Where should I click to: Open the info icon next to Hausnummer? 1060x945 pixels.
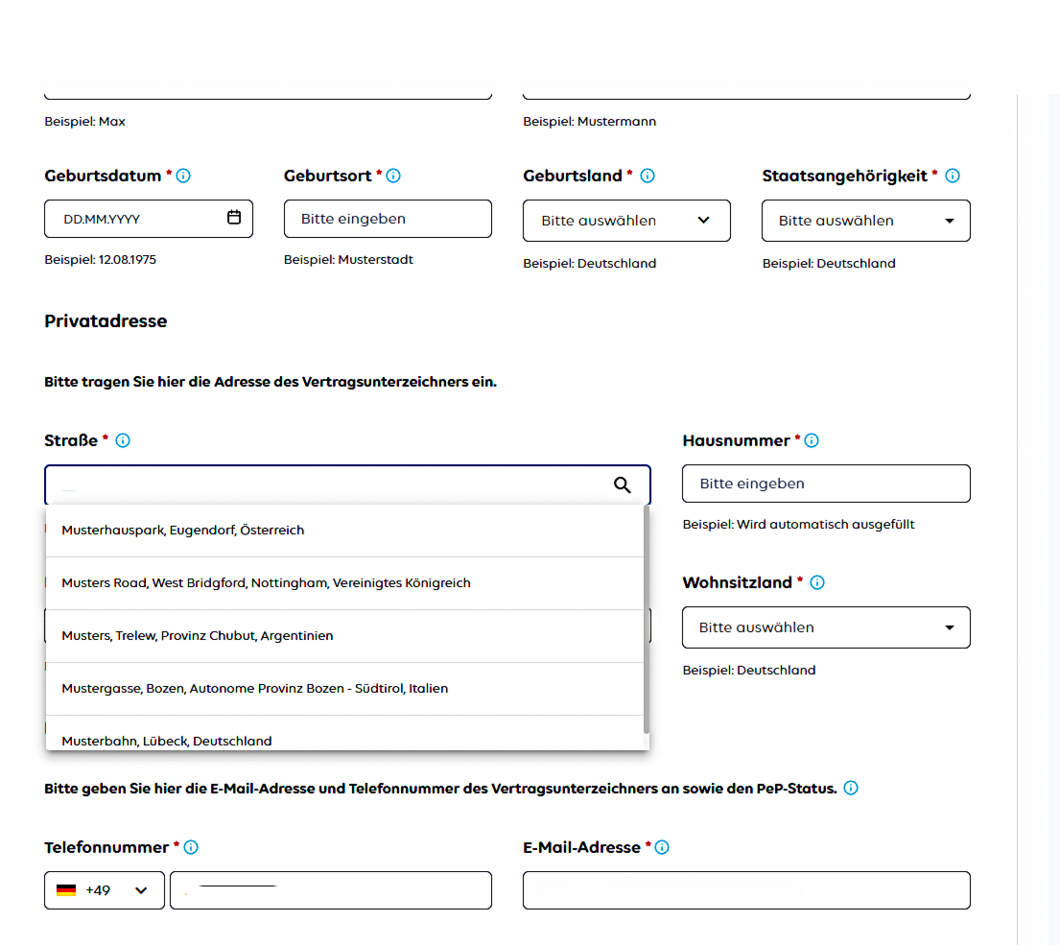click(811, 441)
